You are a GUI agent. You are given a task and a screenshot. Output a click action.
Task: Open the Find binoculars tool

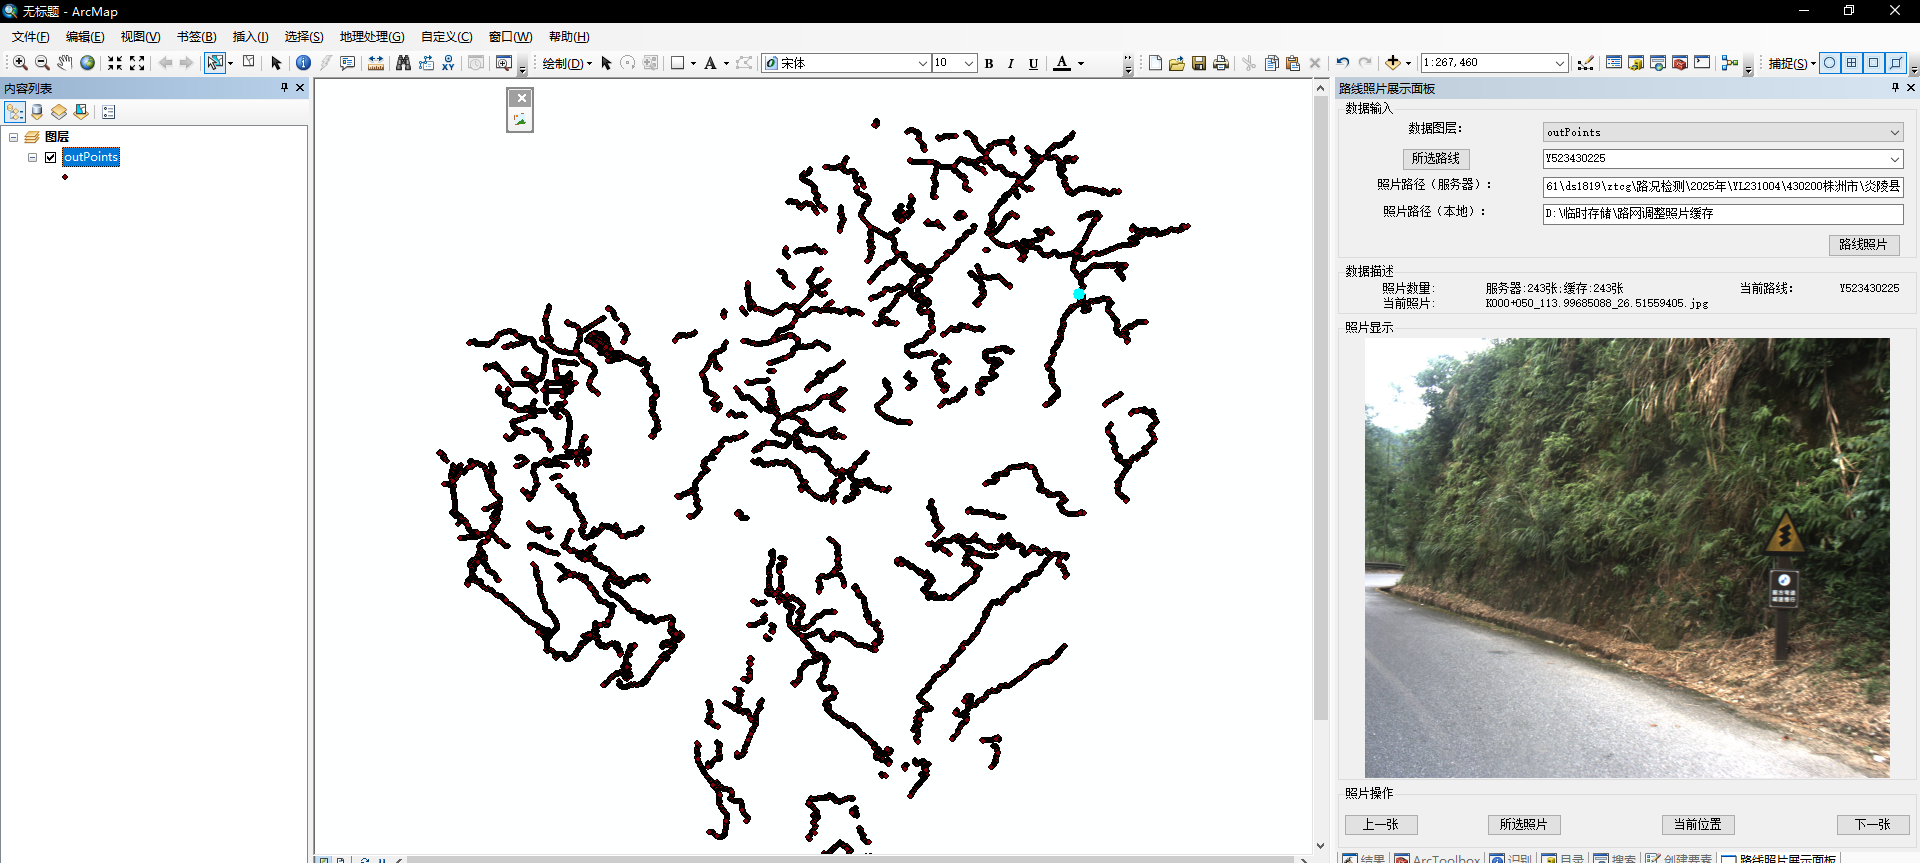point(403,63)
